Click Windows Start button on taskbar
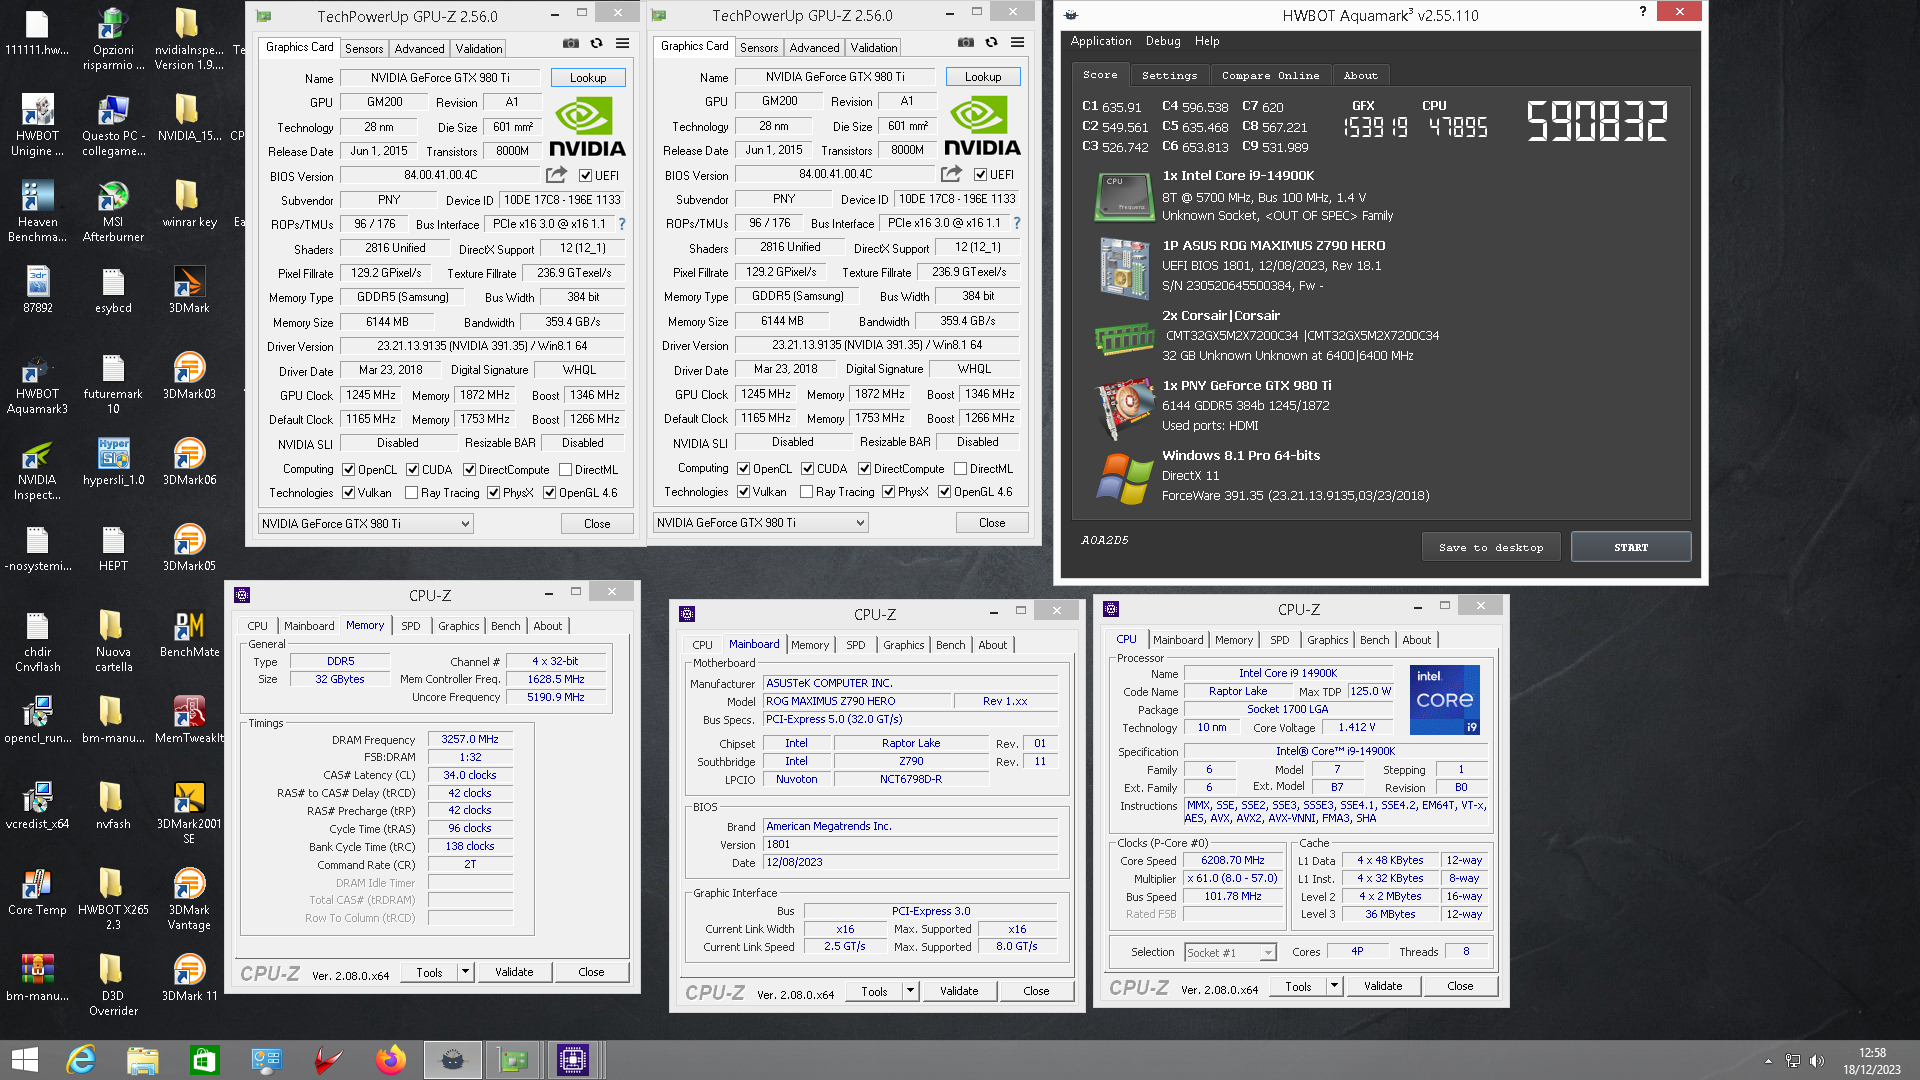 point(24,1060)
